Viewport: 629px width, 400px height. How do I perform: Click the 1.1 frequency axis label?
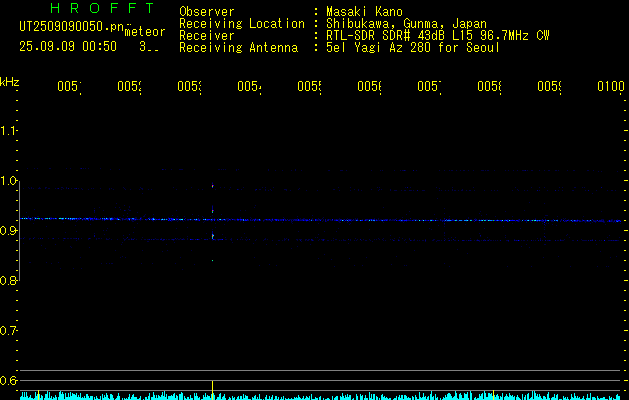coord(8,130)
